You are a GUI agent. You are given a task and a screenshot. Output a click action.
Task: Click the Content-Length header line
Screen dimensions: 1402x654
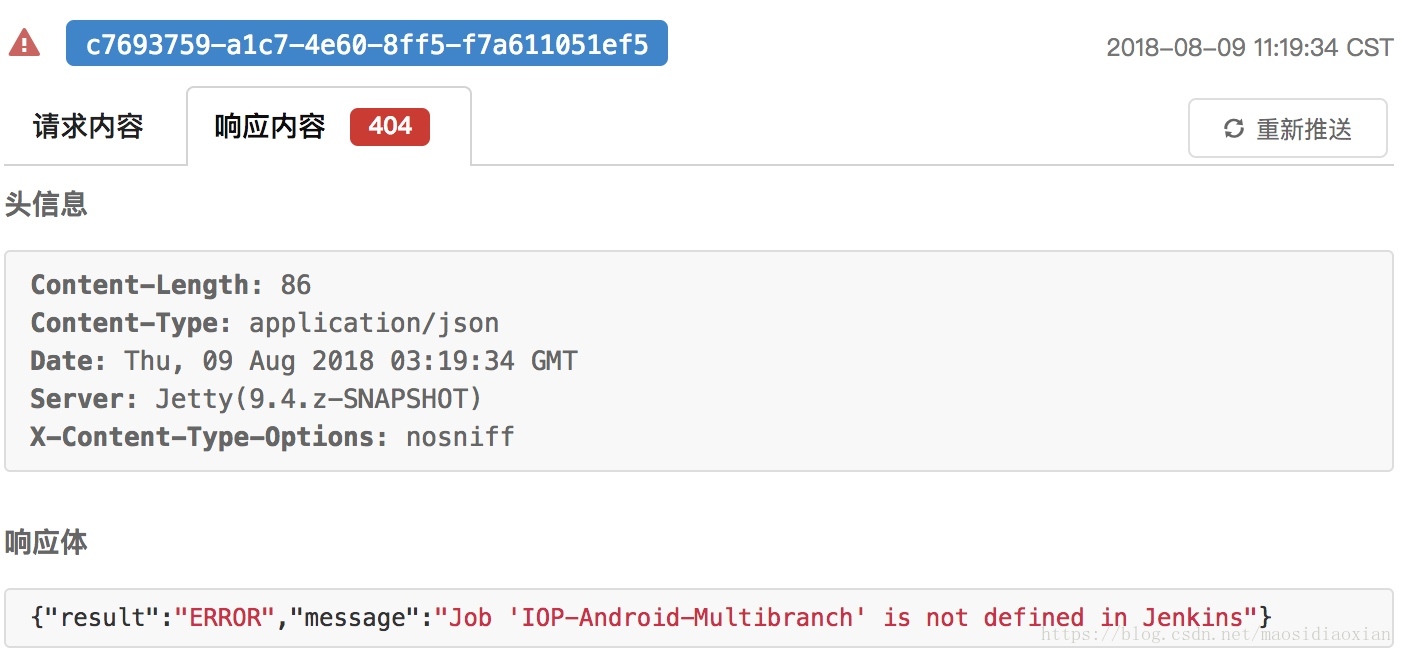coord(170,285)
